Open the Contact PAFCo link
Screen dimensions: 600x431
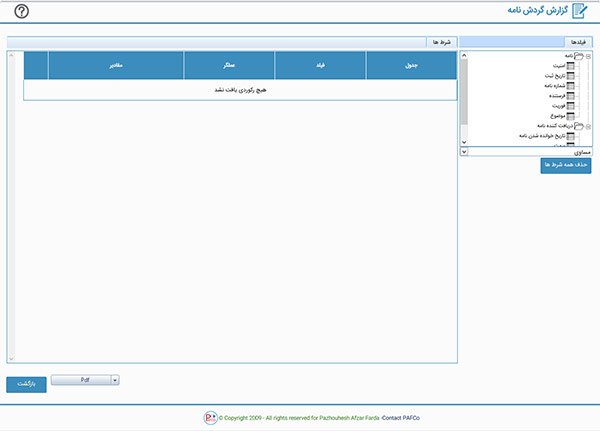pos(401,418)
